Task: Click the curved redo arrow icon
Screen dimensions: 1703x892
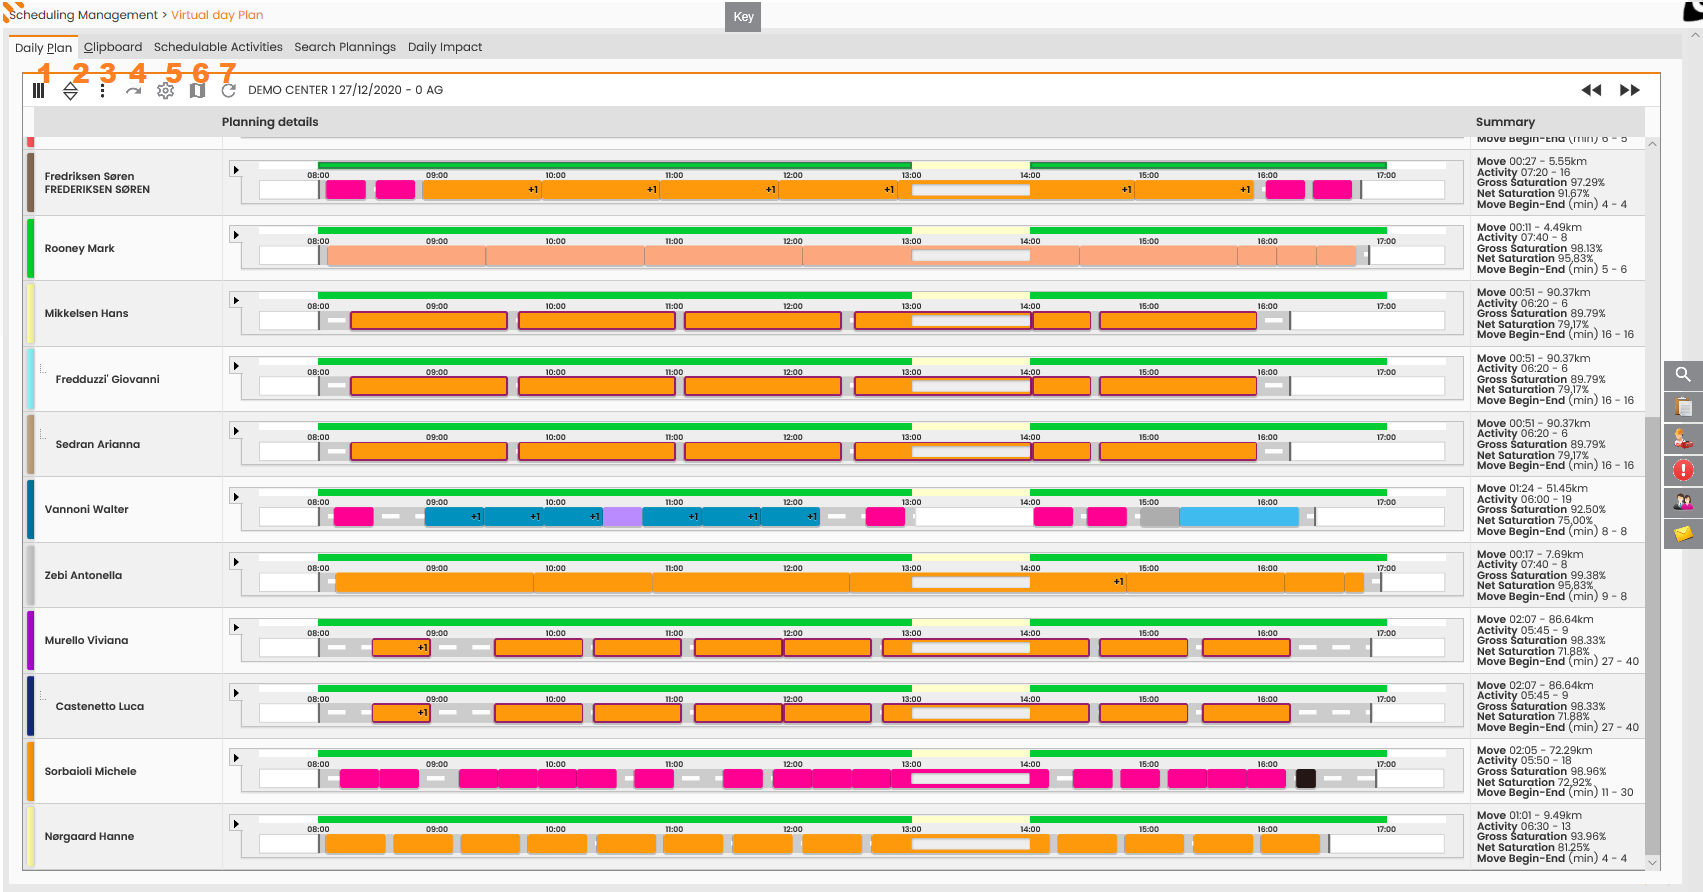Action: (134, 90)
